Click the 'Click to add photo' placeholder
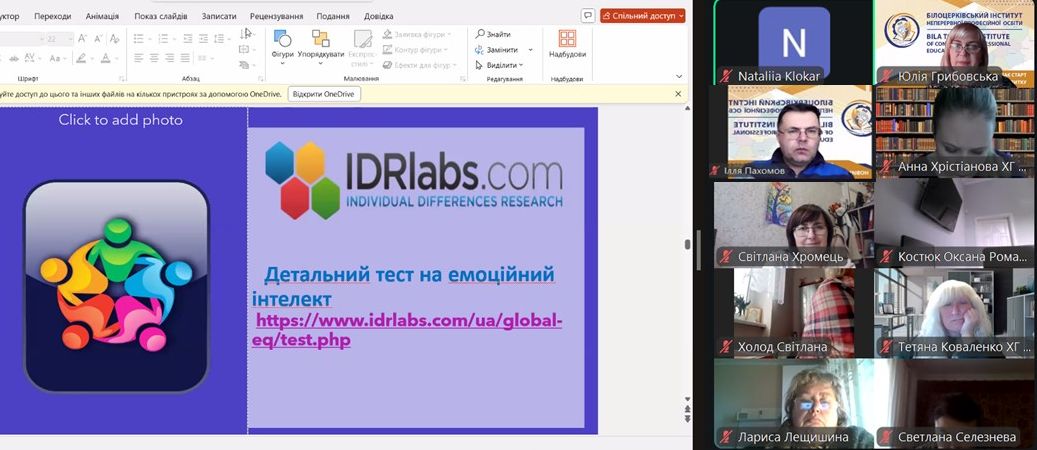 click(120, 120)
